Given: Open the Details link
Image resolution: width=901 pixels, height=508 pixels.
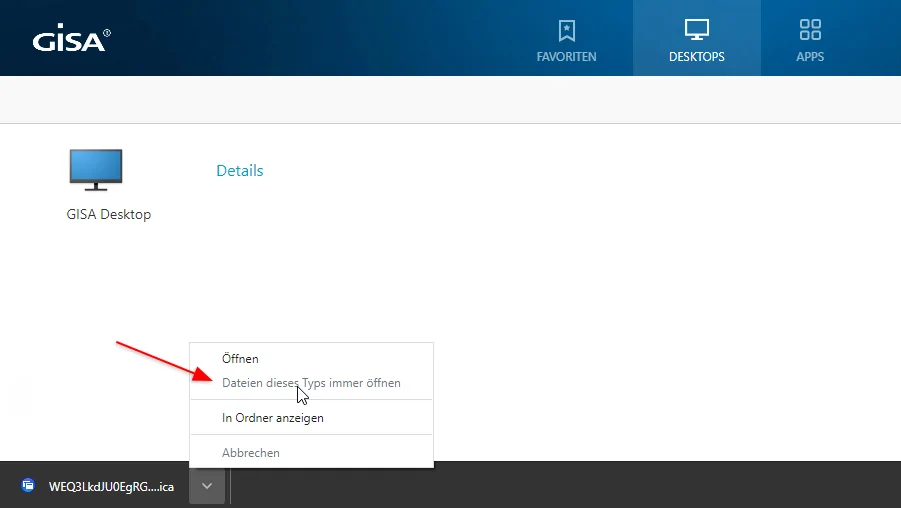Looking at the screenshot, I should [240, 171].
